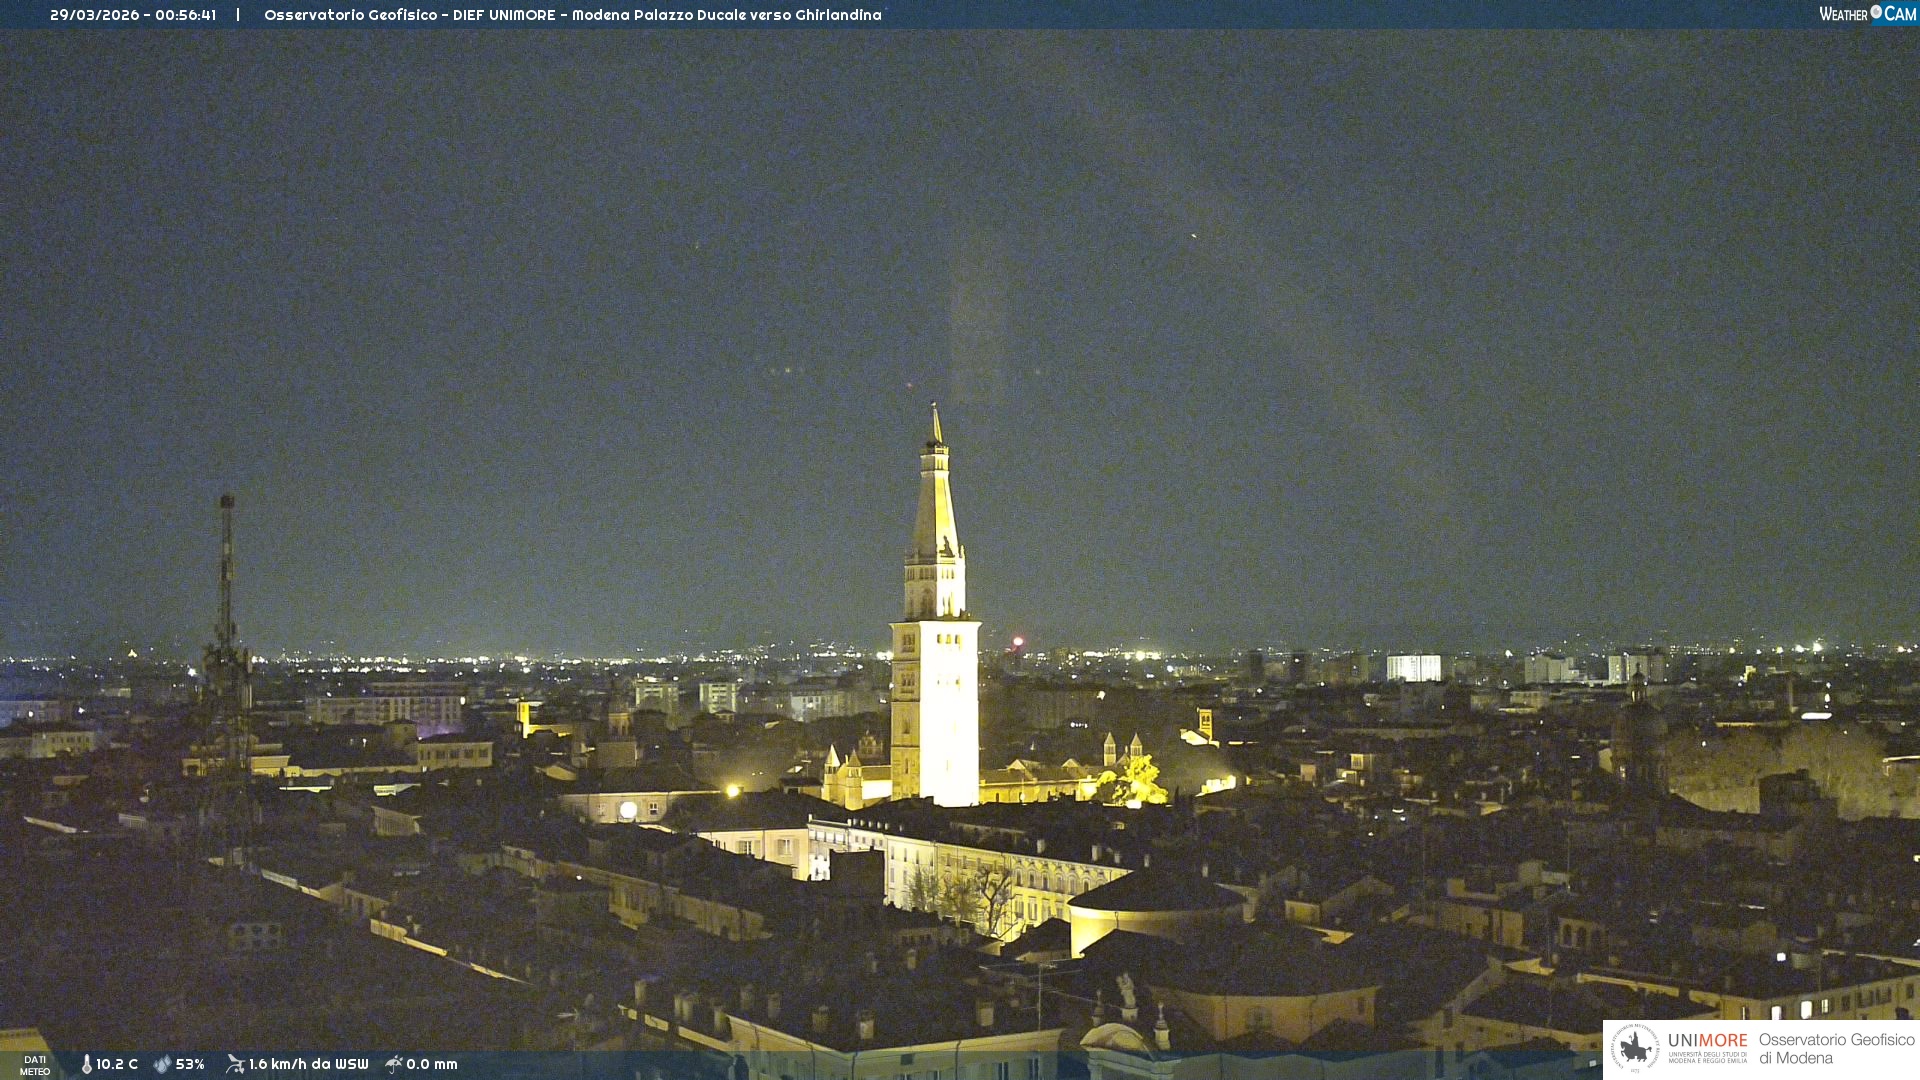Click the red beacon light right of the tower
Viewport: 1920px width, 1080px height.
click(x=1018, y=641)
